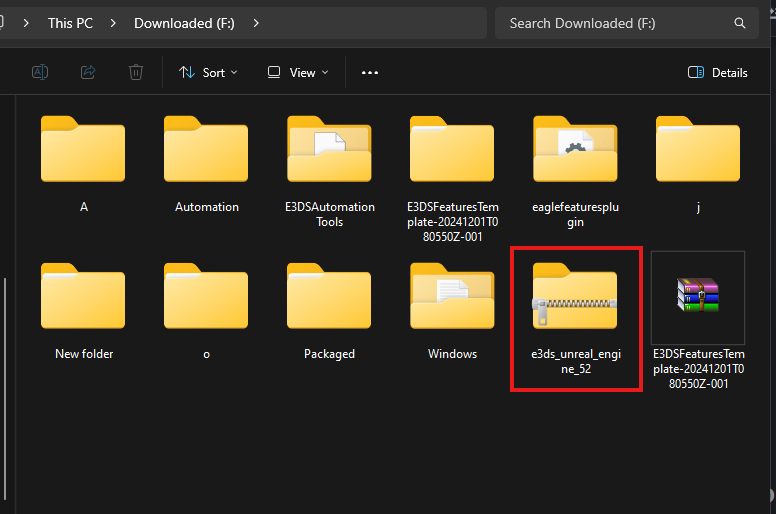Expand chevron after Downloaded (F:)

[257, 23]
